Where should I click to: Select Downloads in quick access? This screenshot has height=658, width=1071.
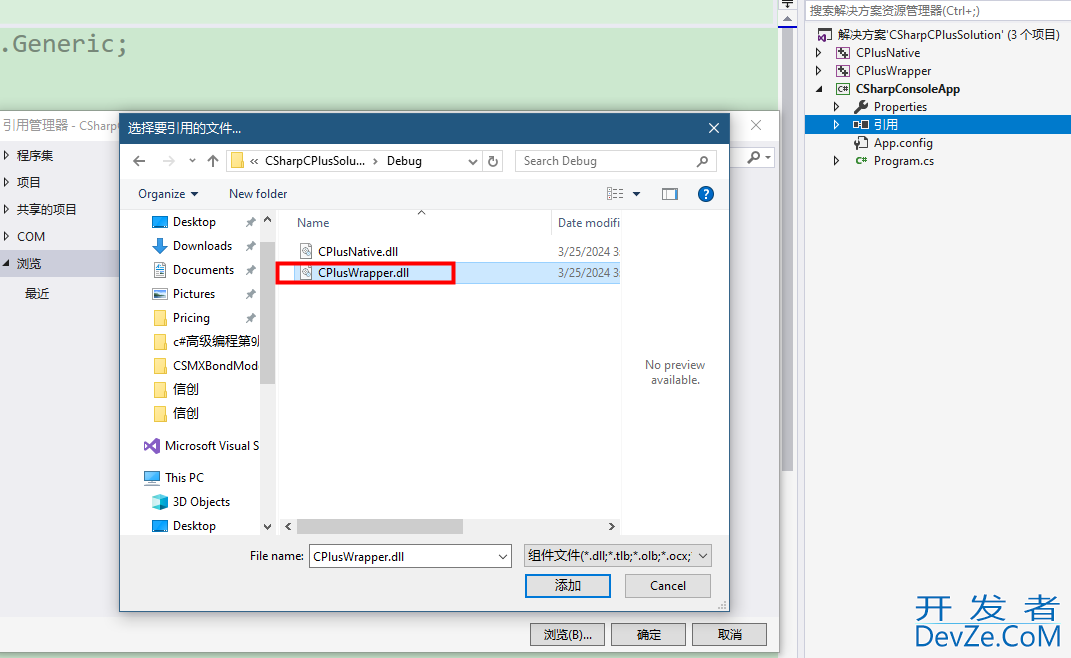click(x=202, y=246)
